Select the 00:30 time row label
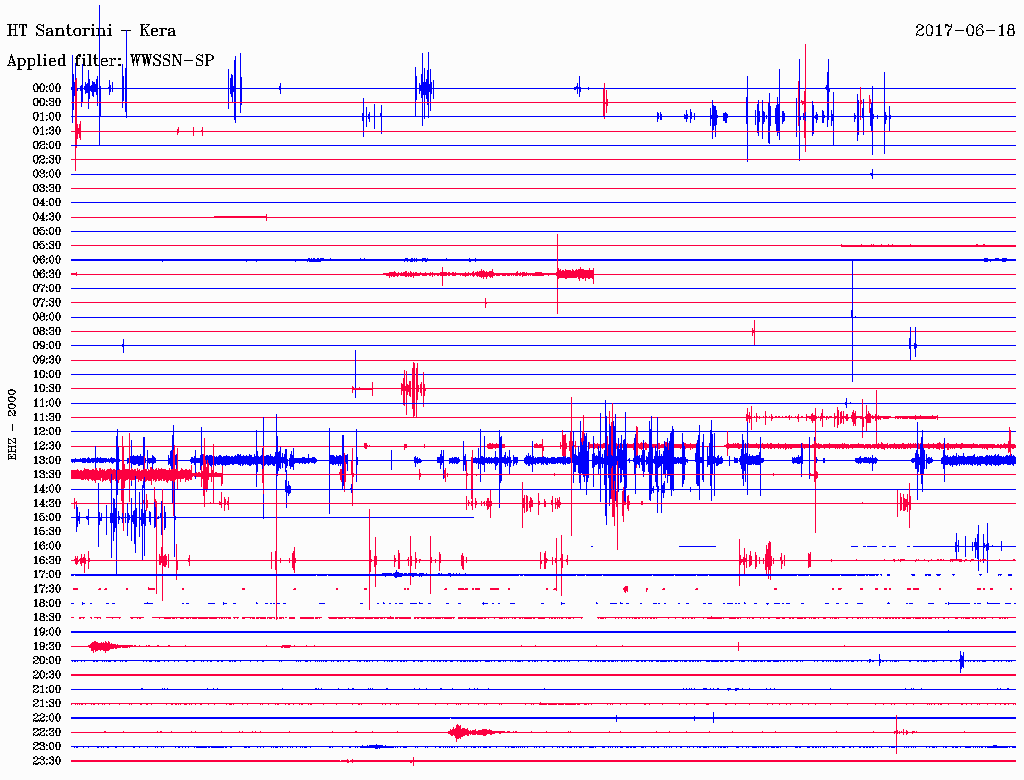1024x780 pixels. [x=47, y=103]
